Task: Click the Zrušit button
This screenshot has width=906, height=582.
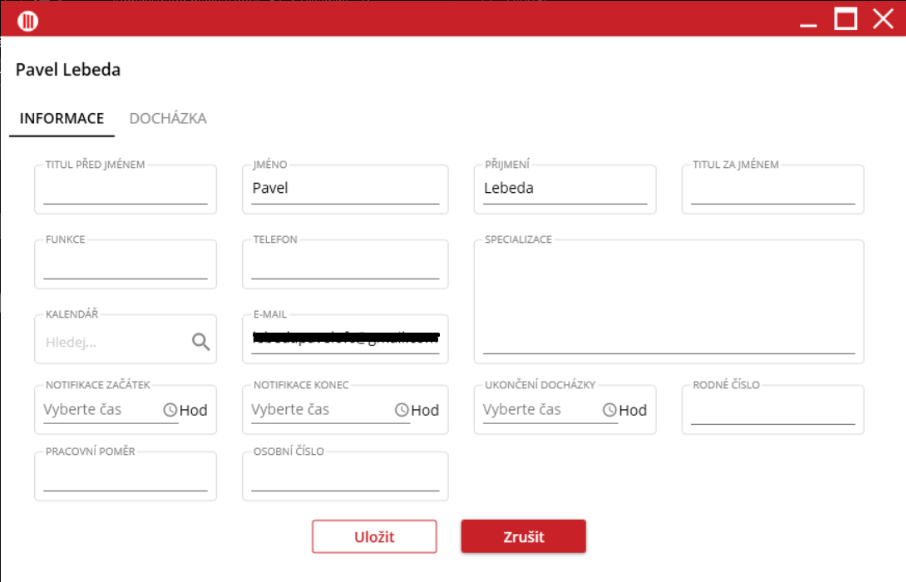Action: (x=523, y=537)
